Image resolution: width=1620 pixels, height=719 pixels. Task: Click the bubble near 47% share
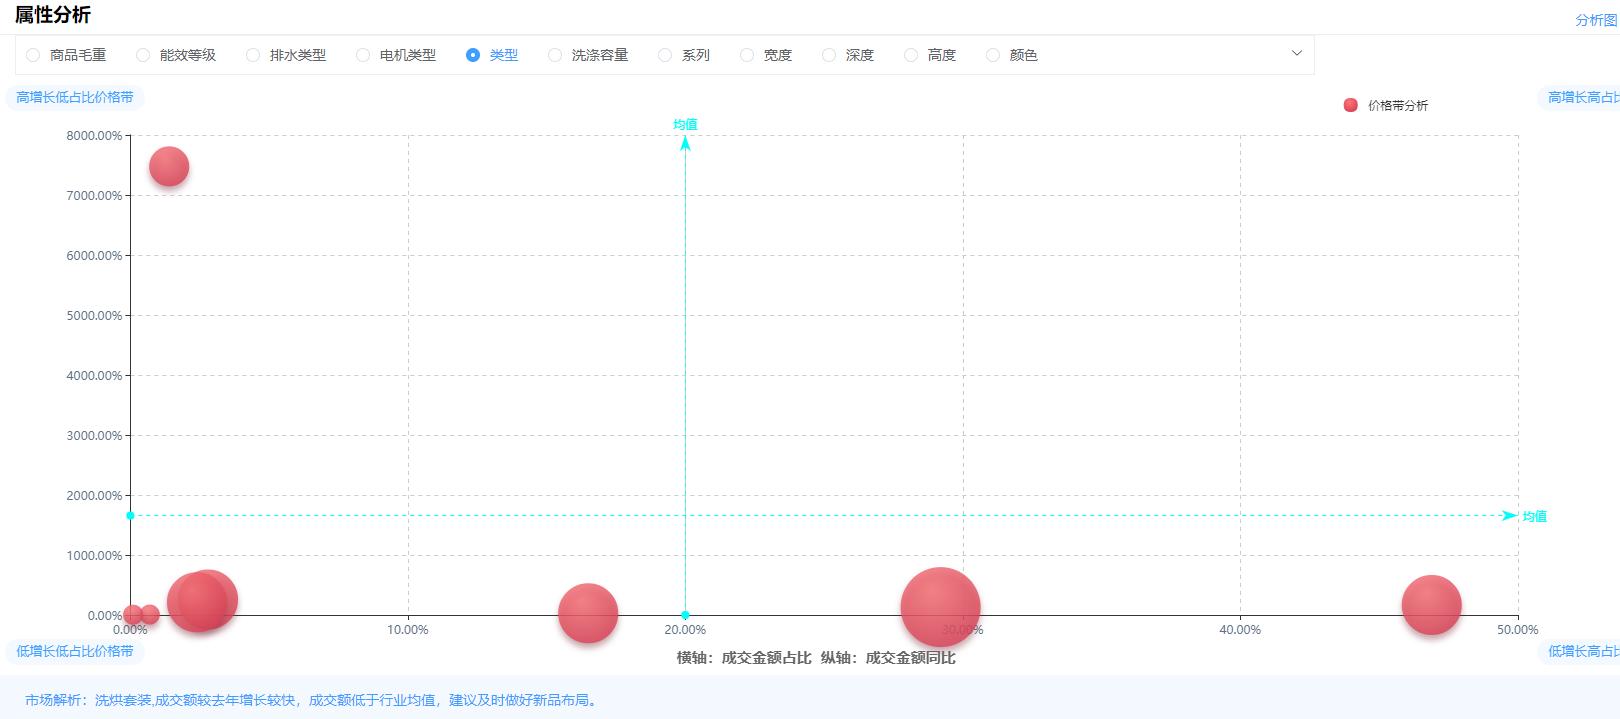coord(1431,605)
